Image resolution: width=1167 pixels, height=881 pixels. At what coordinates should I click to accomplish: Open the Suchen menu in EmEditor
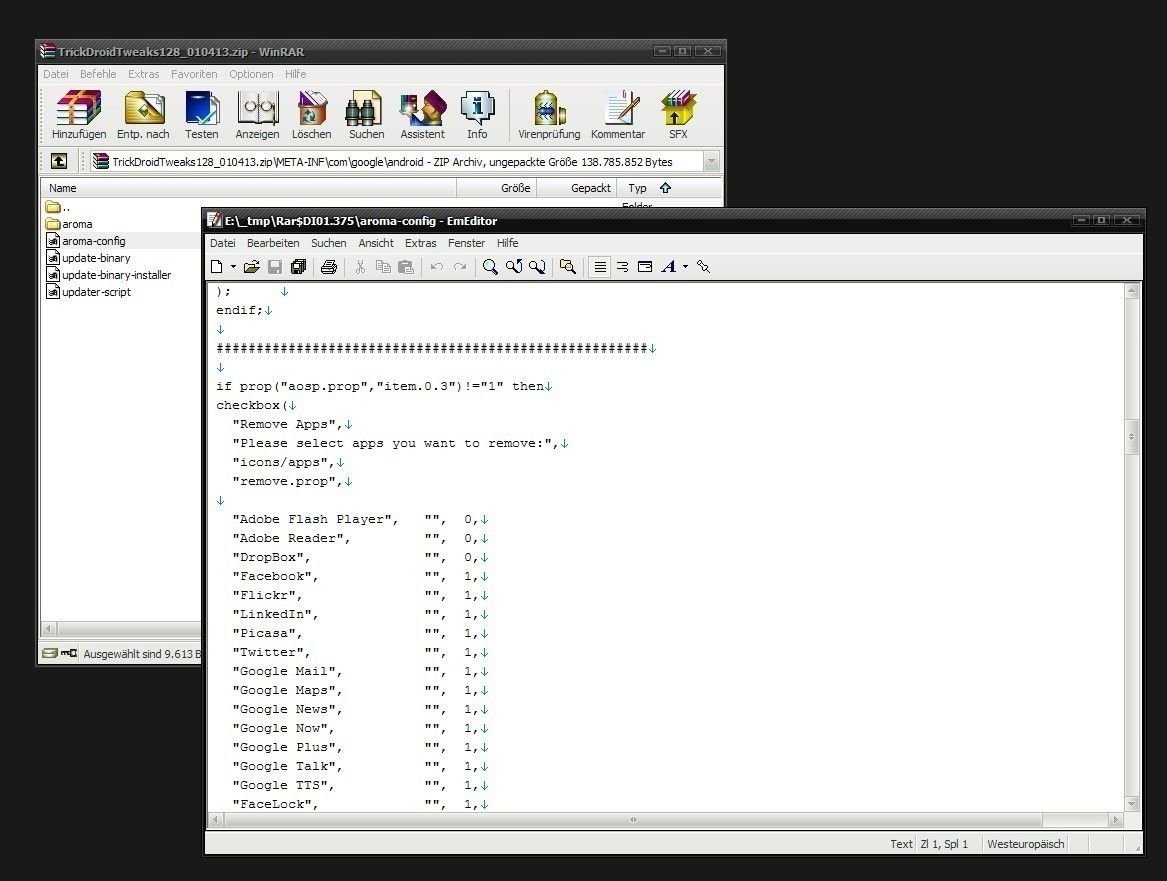pos(328,243)
